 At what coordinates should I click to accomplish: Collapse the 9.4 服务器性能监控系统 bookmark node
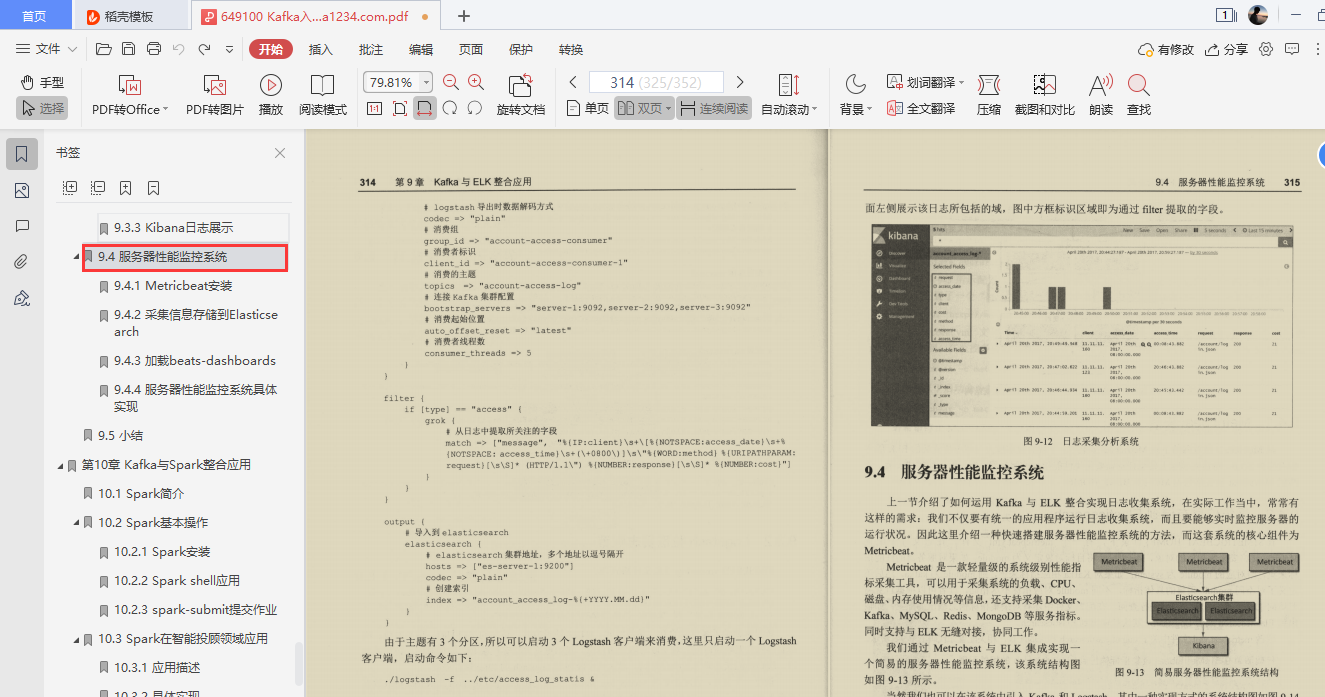(x=75, y=257)
